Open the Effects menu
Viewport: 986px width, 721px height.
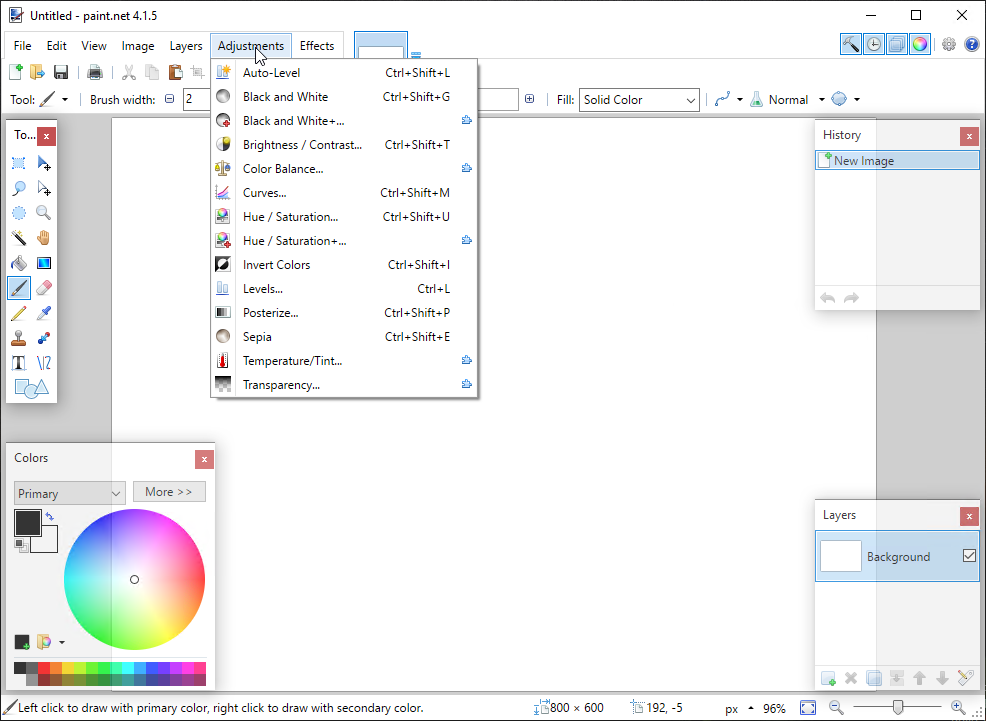tap(317, 46)
